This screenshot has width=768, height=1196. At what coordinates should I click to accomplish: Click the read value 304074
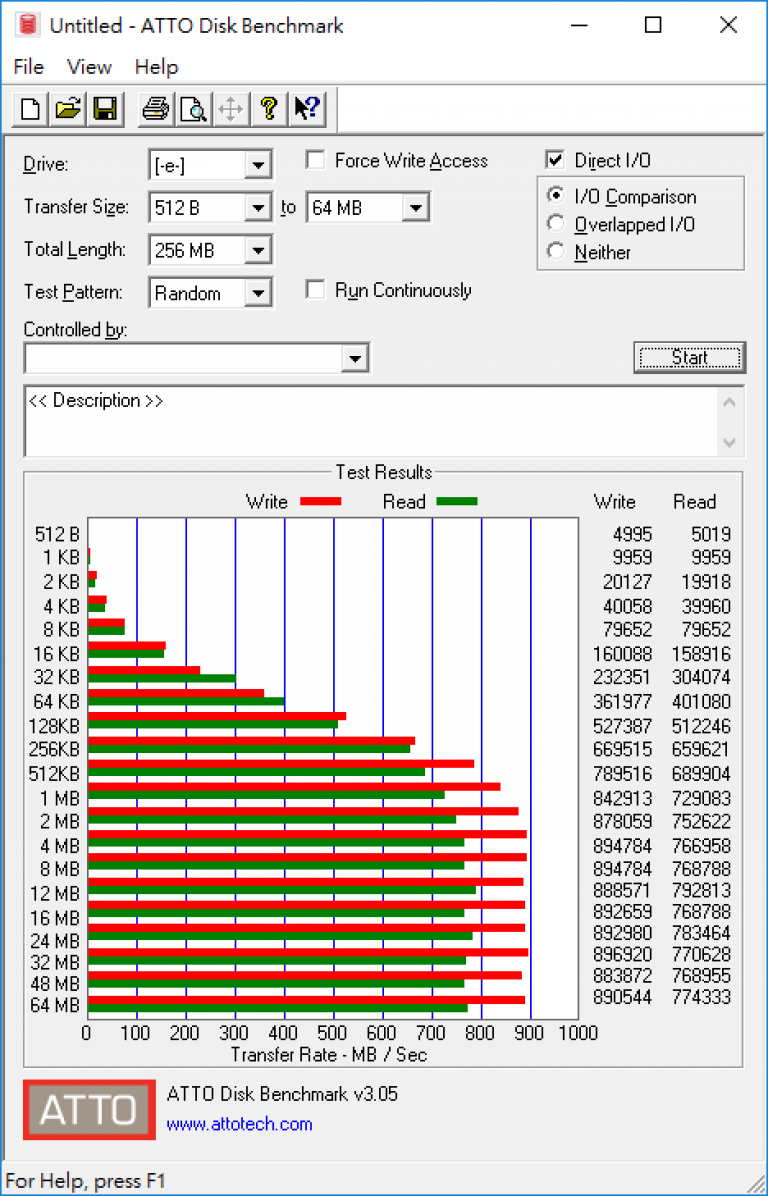(702, 677)
